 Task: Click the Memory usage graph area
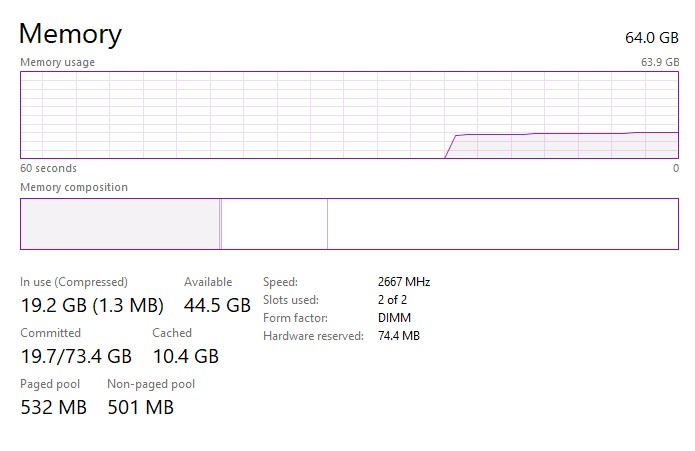click(x=349, y=114)
